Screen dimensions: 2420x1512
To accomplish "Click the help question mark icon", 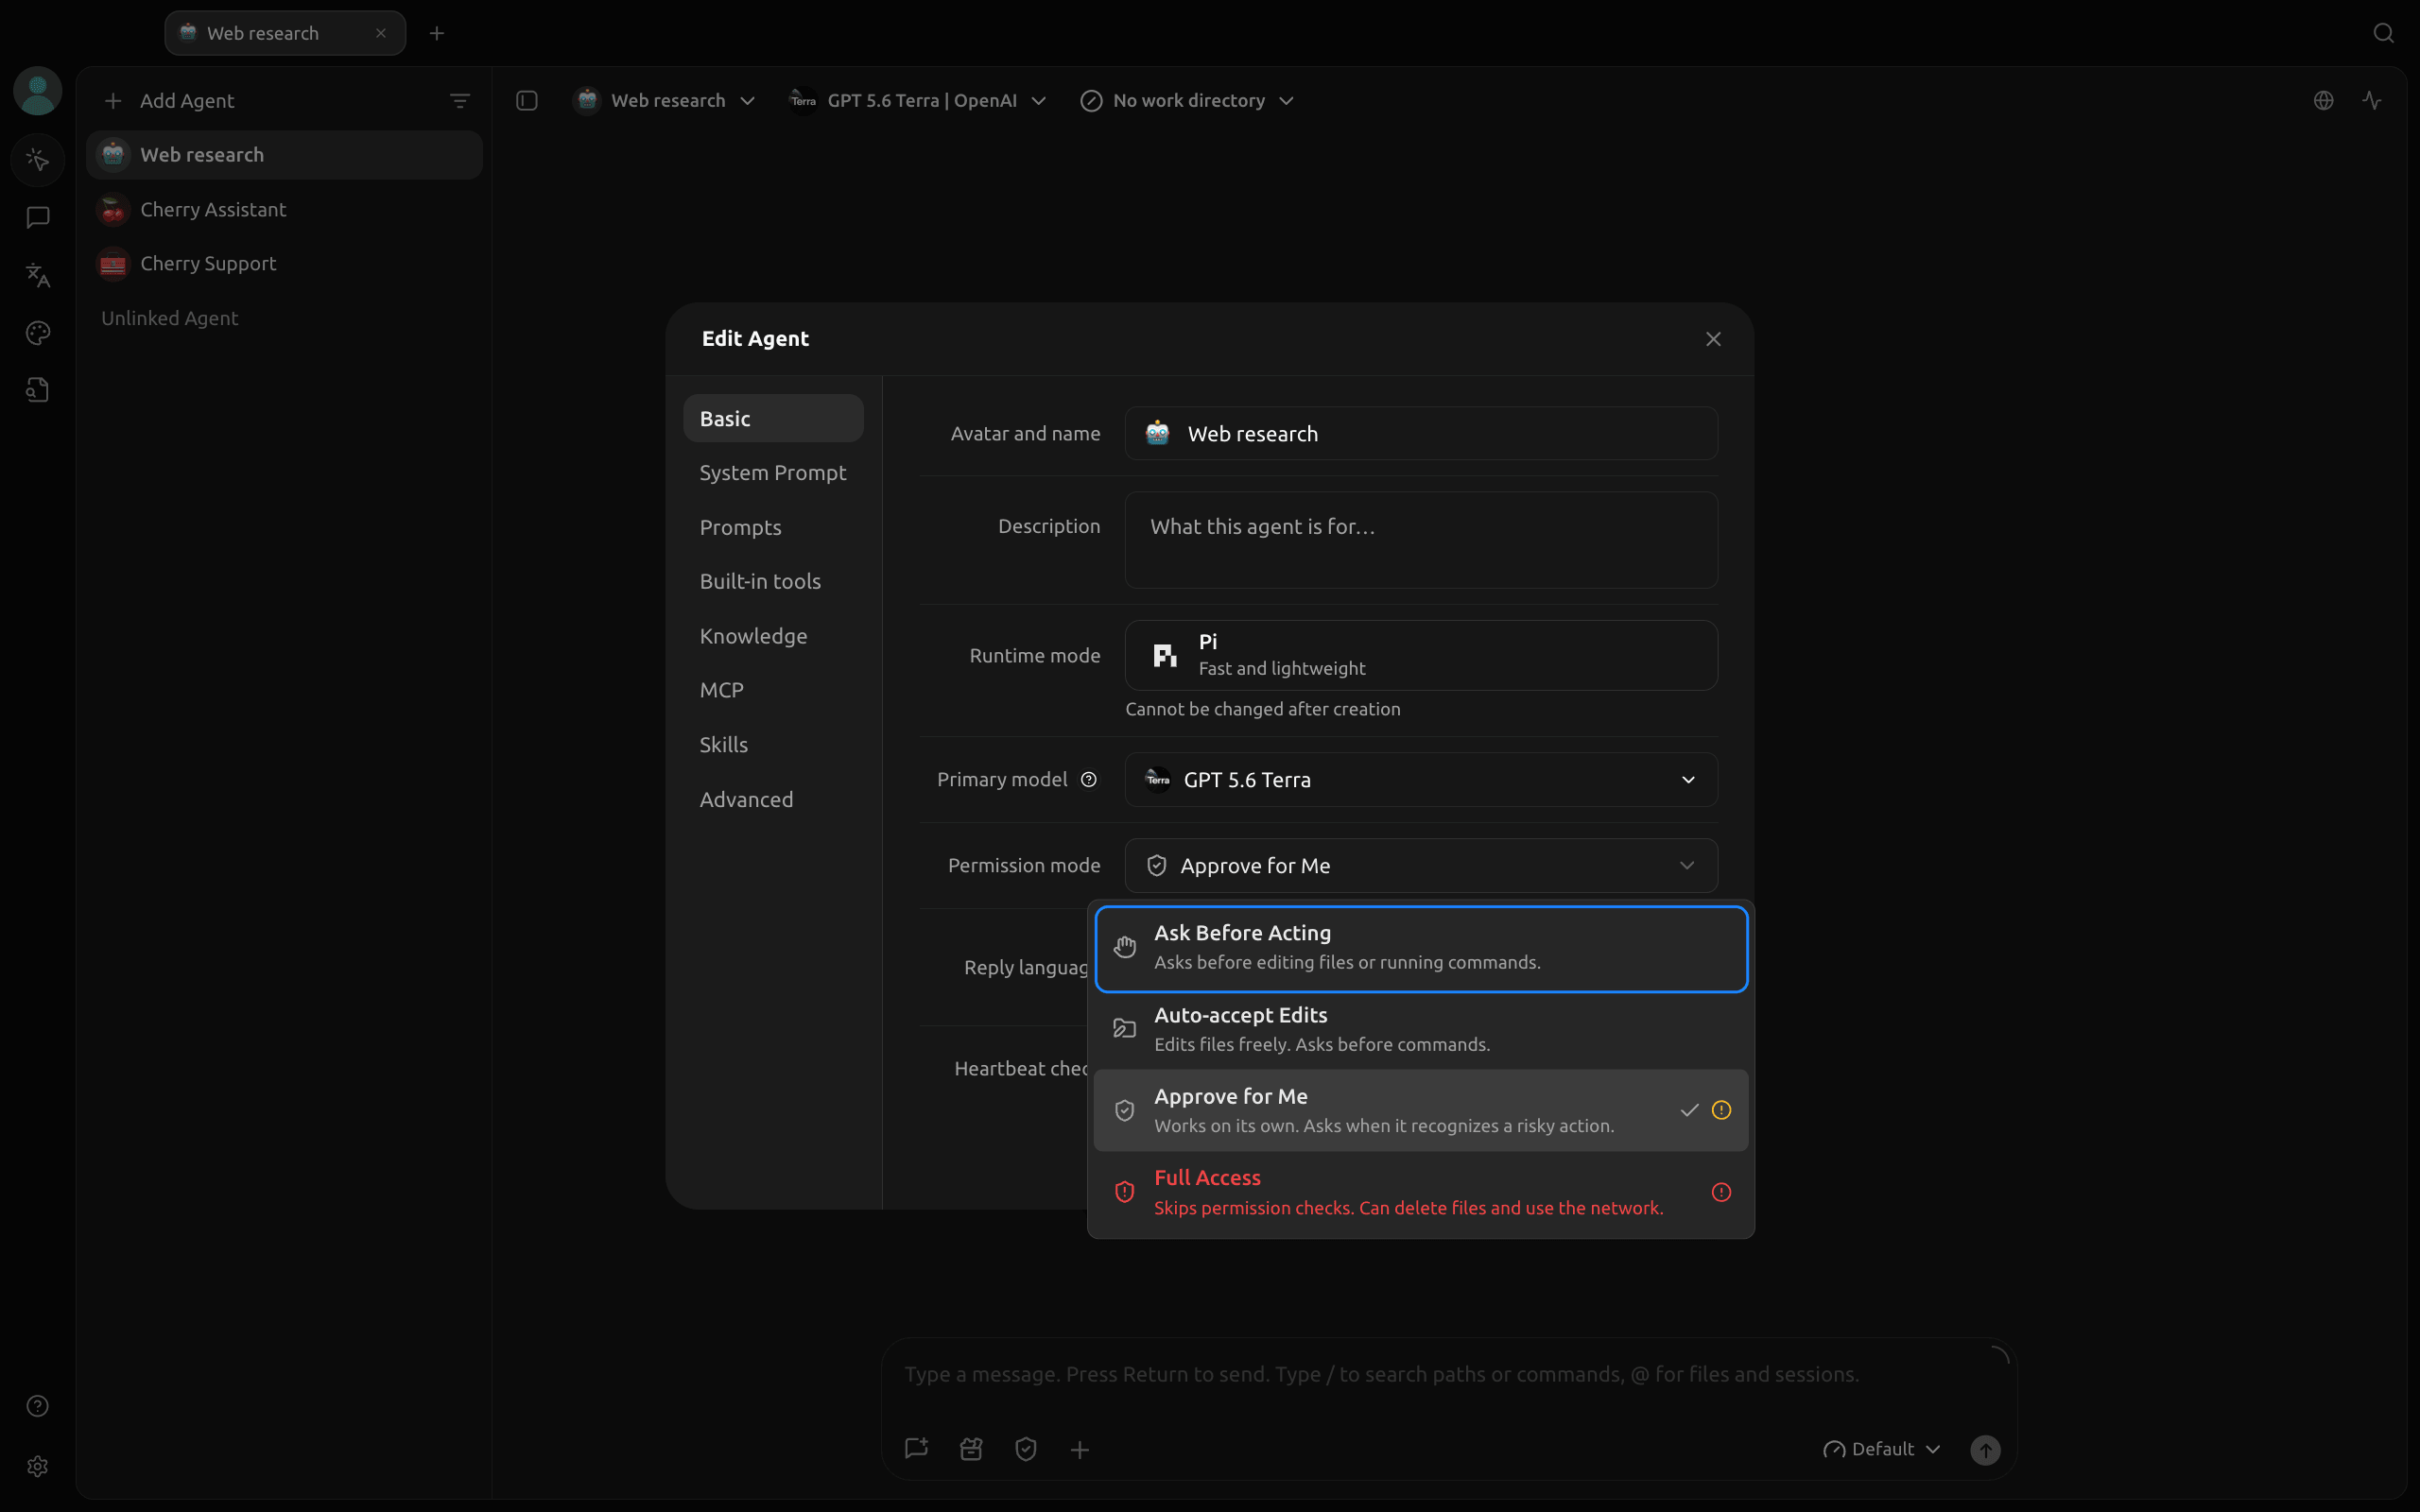I will pyautogui.click(x=38, y=1406).
